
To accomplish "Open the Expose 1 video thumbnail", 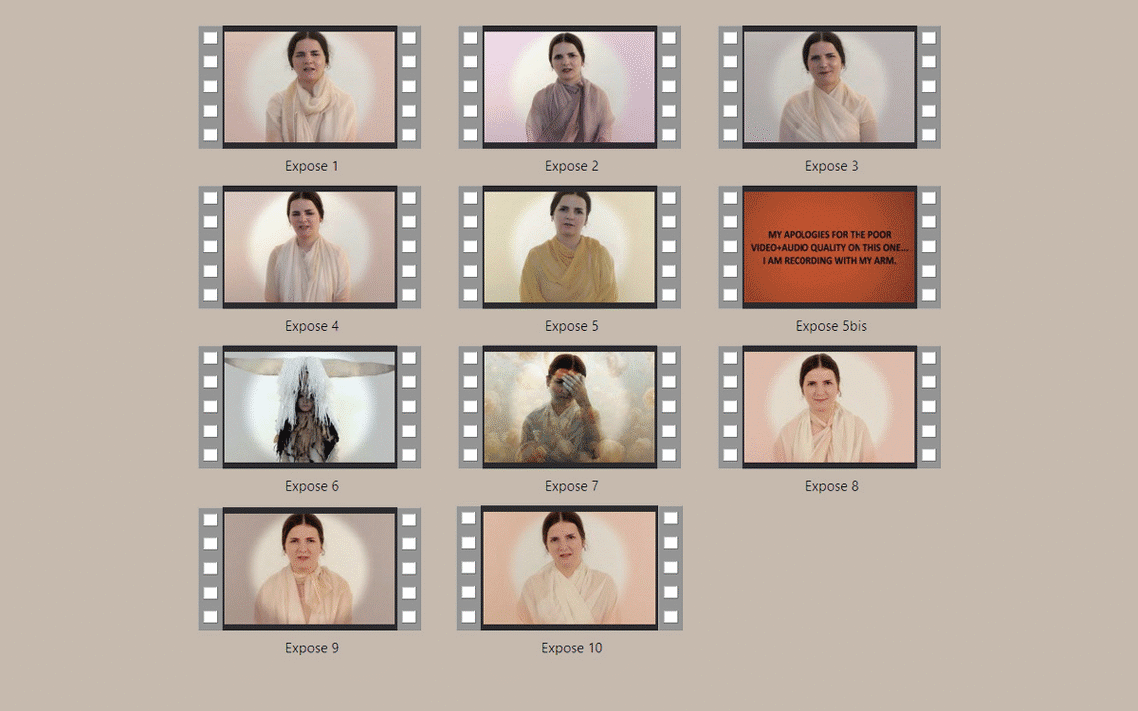I will 310,87.
